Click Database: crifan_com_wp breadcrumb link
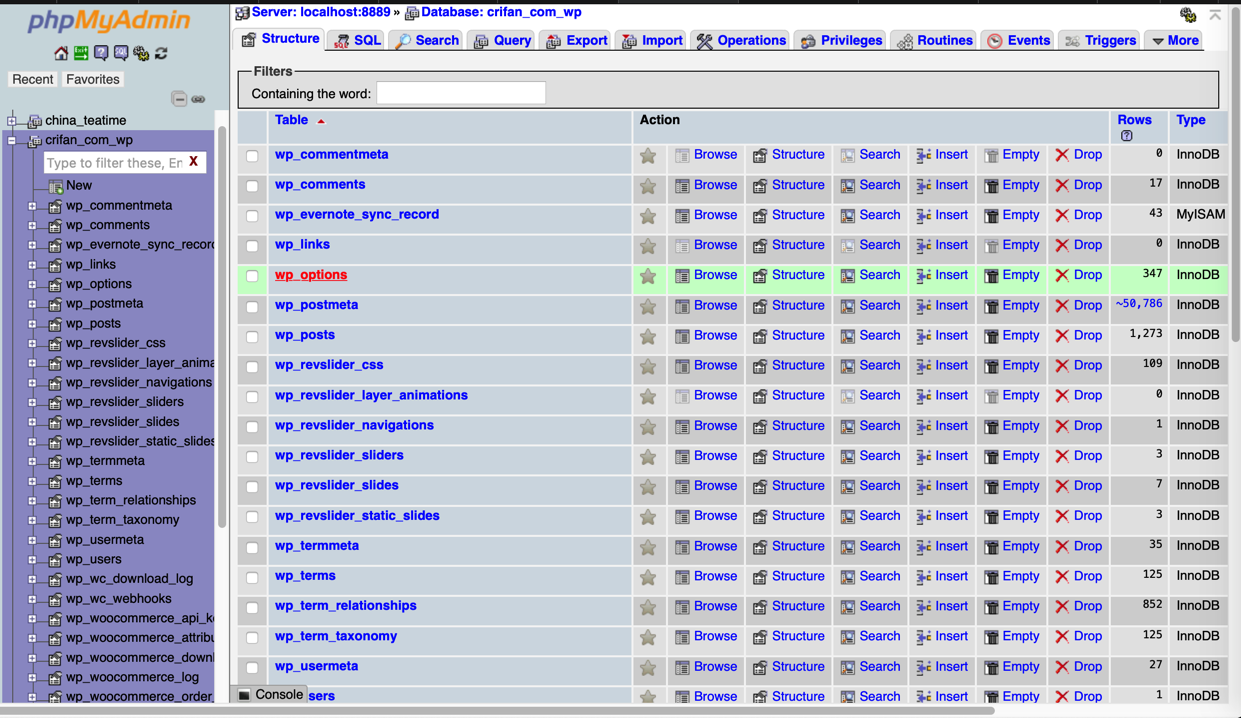This screenshot has height=718, width=1241. (x=500, y=12)
